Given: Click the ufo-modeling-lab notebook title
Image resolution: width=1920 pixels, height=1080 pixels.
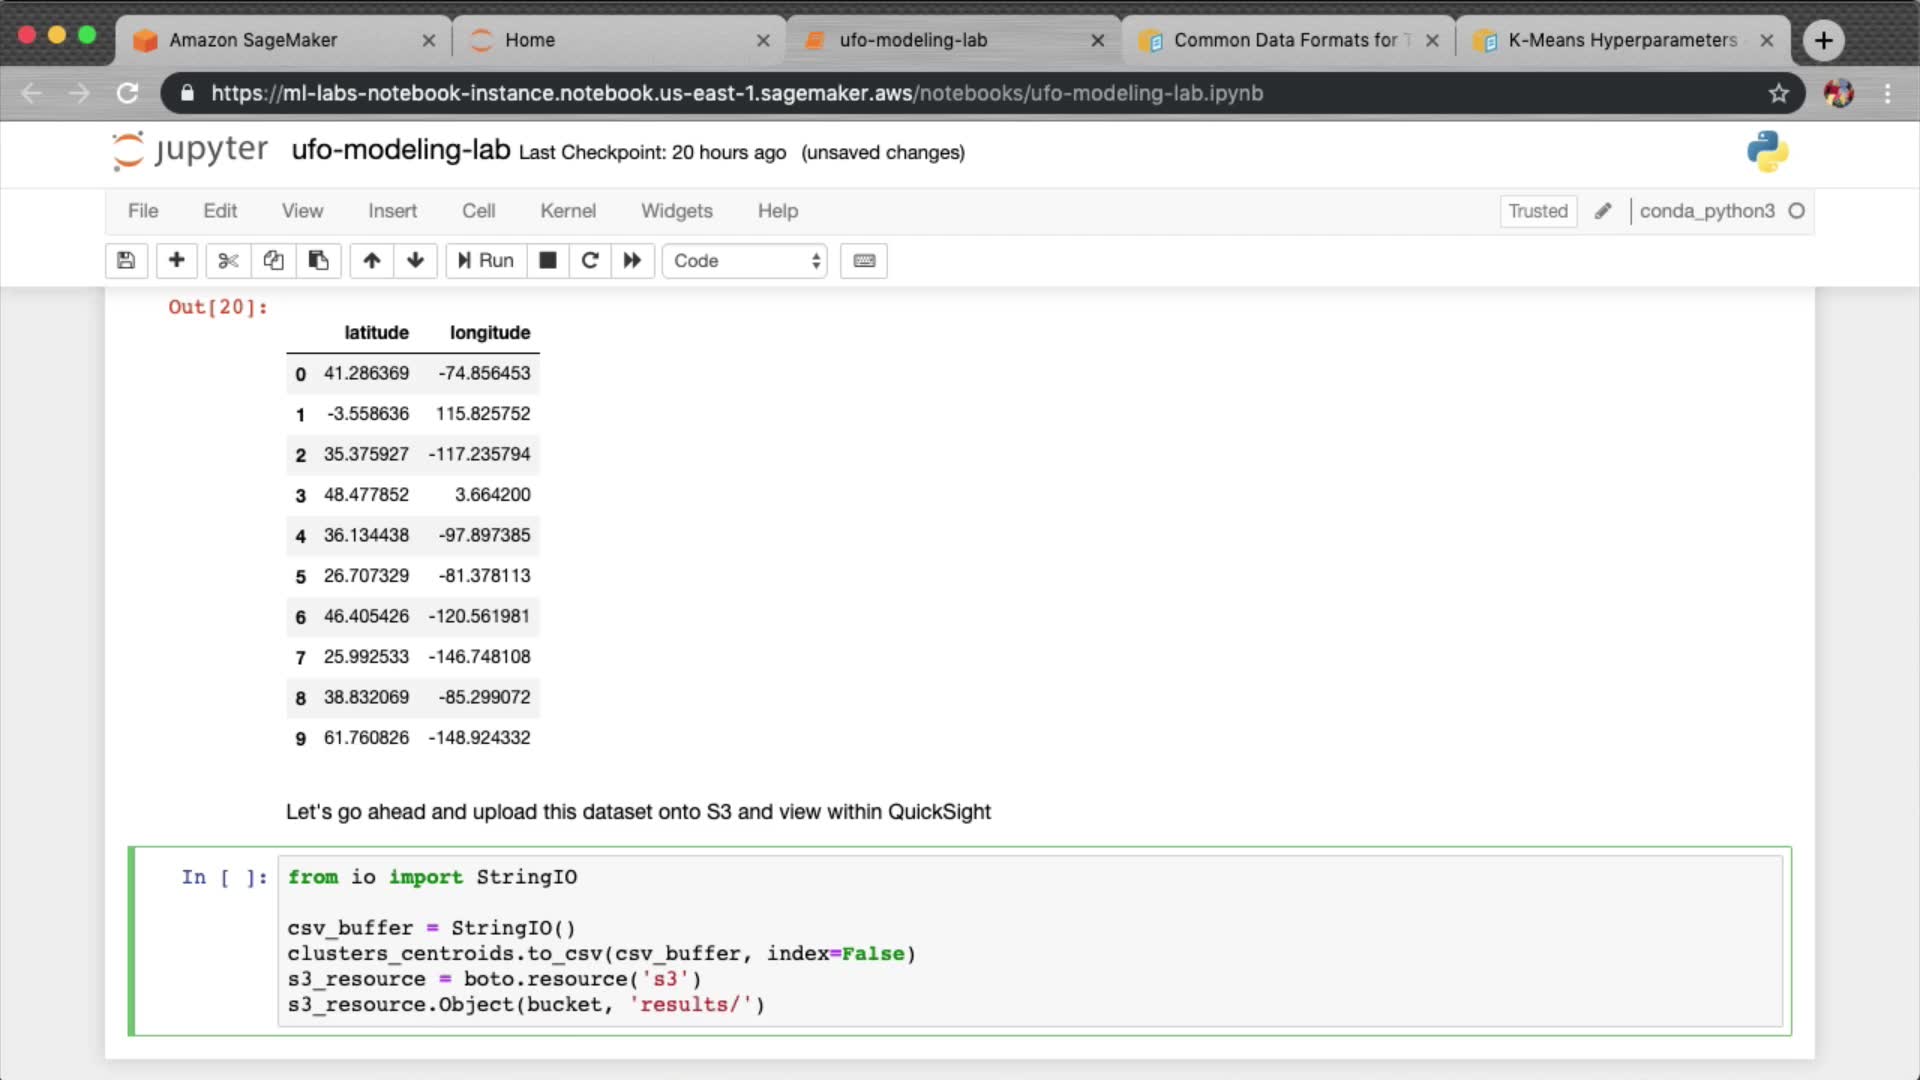Looking at the screenshot, I should (x=400, y=150).
